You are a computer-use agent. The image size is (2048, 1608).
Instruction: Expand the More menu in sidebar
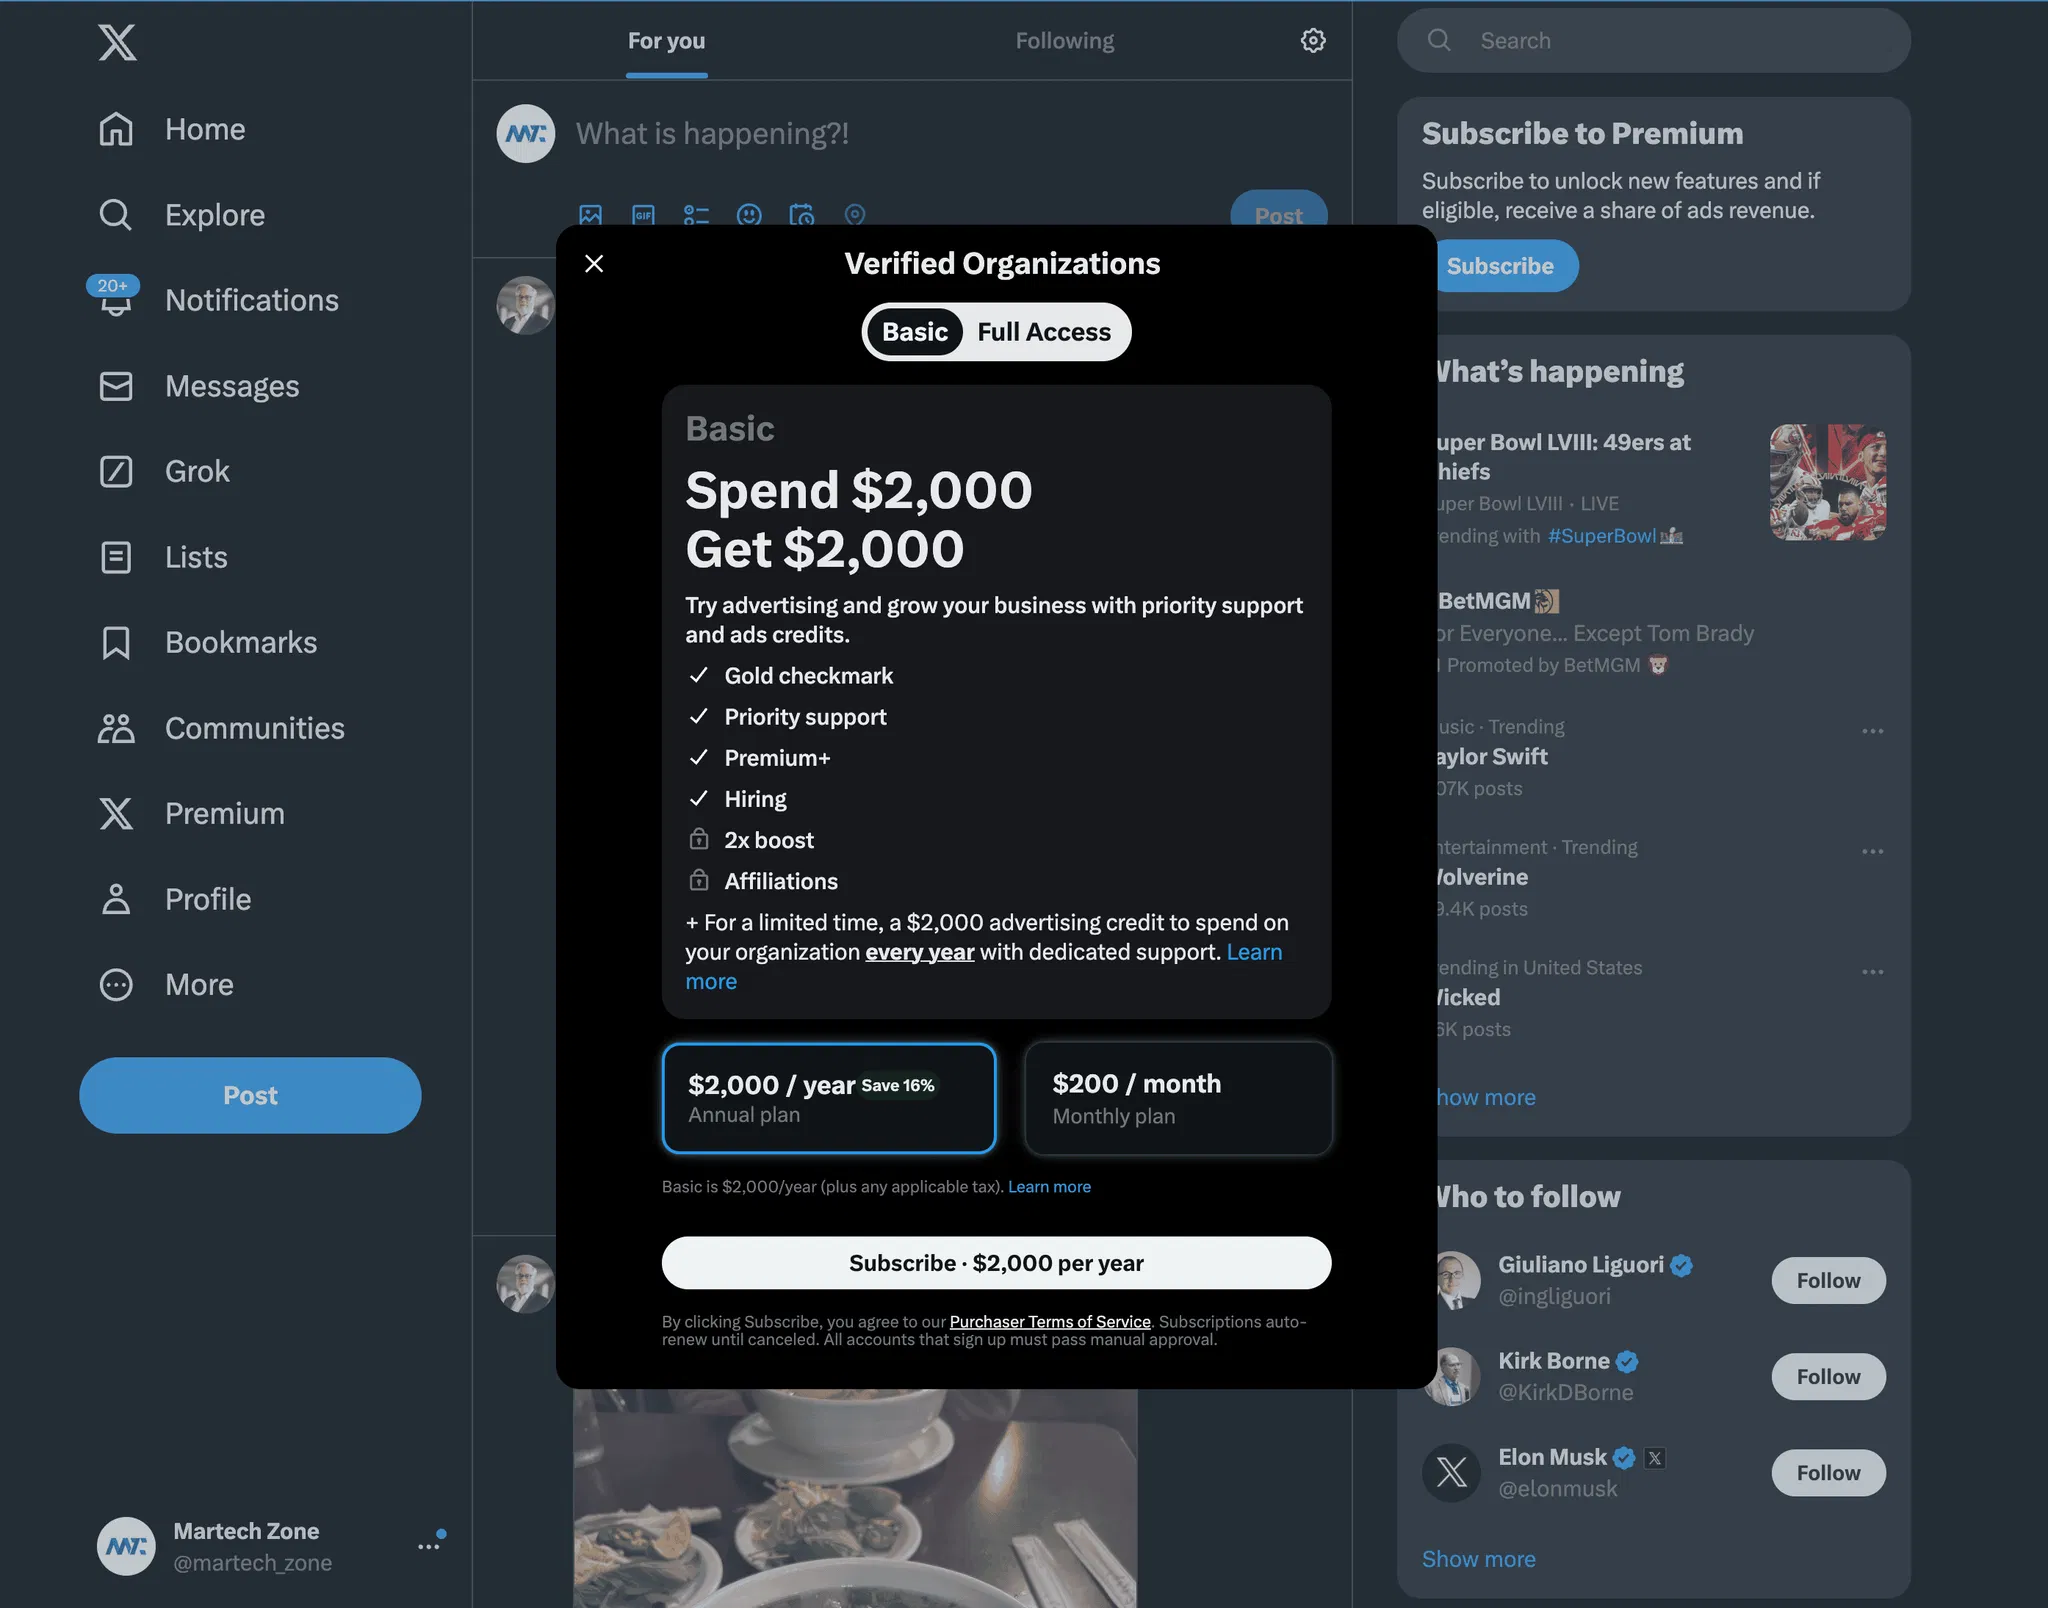(166, 985)
